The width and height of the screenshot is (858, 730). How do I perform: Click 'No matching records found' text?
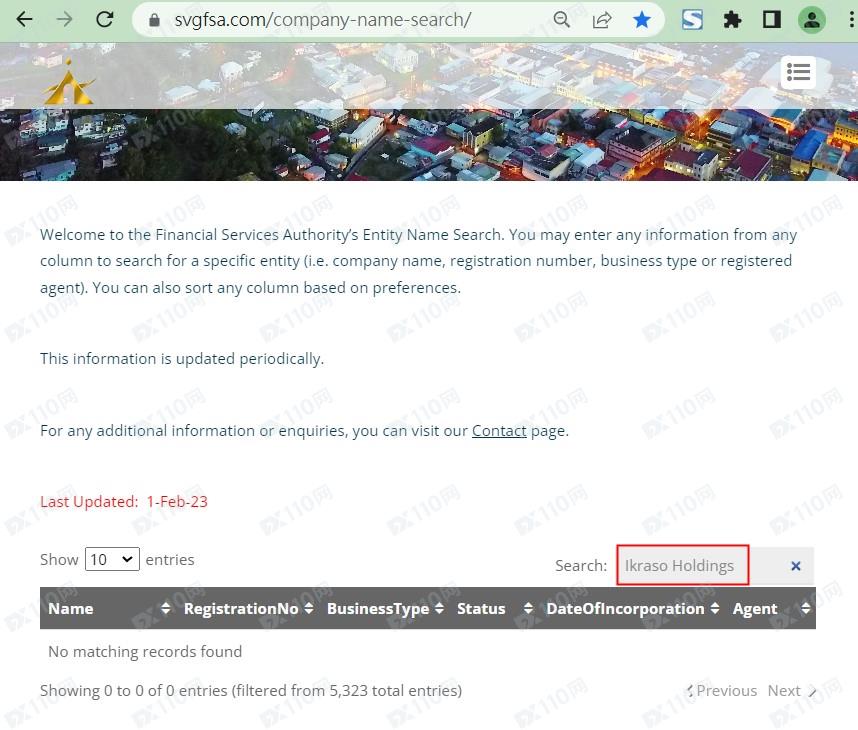[x=145, y=652]
